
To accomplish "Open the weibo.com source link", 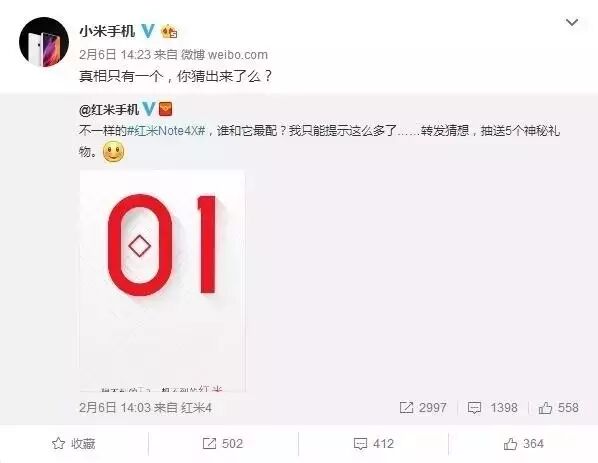I will pos(238,55).
